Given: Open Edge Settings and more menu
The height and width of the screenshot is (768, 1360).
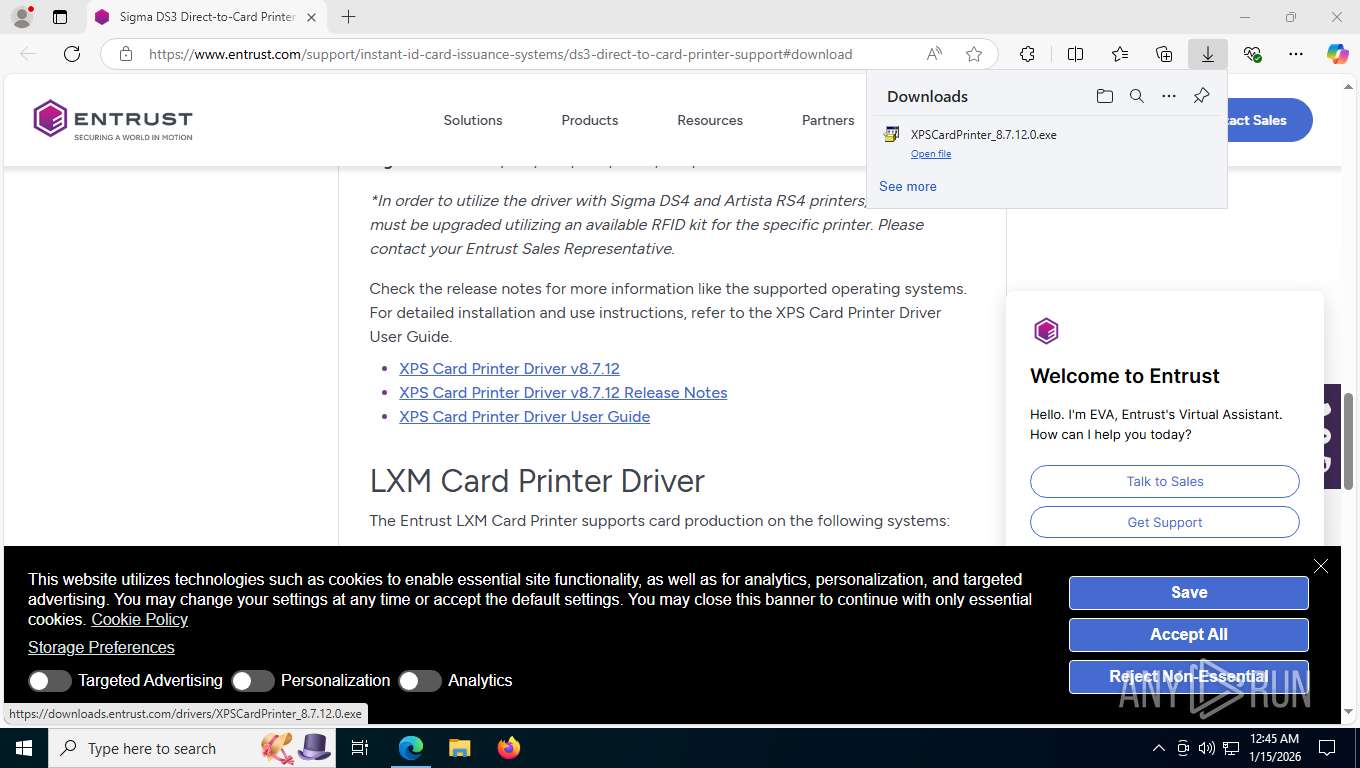Looking at the screenshot, I should (1296, 54).
